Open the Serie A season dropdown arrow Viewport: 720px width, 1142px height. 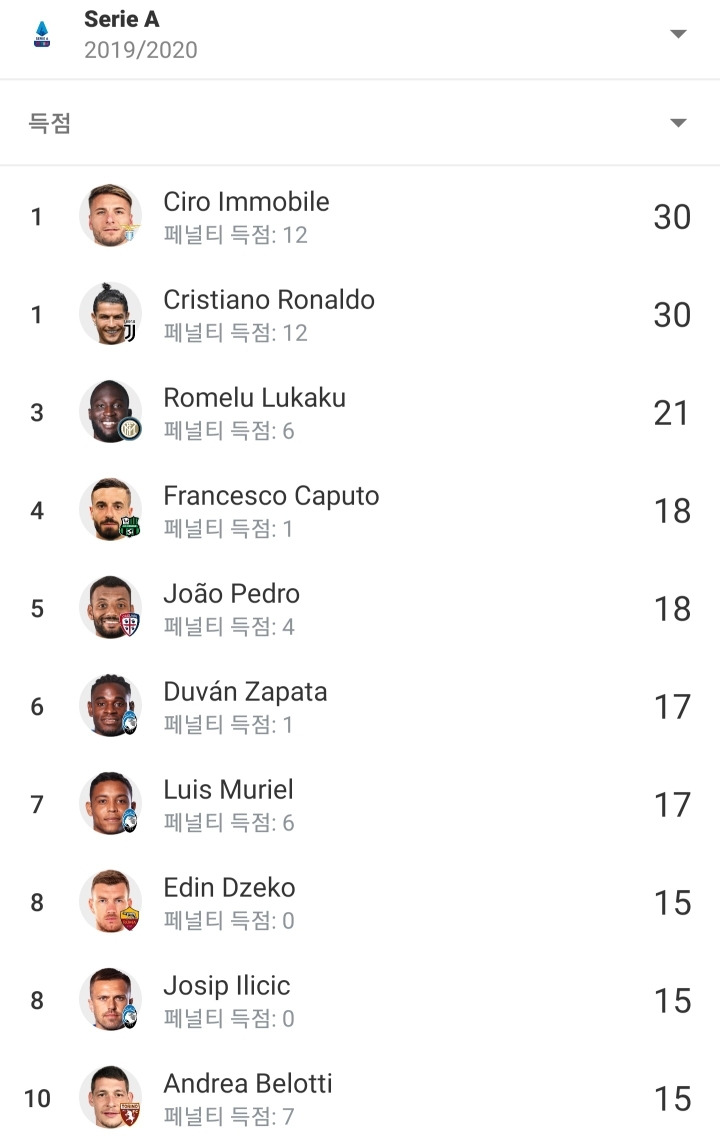click(x=678, y=34)
